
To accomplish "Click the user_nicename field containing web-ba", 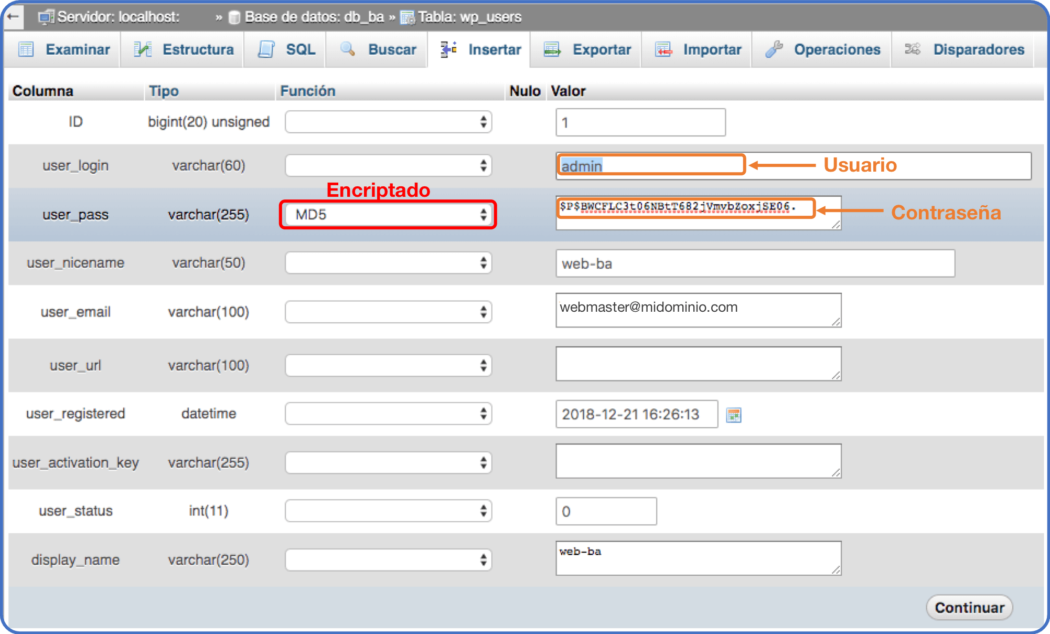I will coord(755,263).
